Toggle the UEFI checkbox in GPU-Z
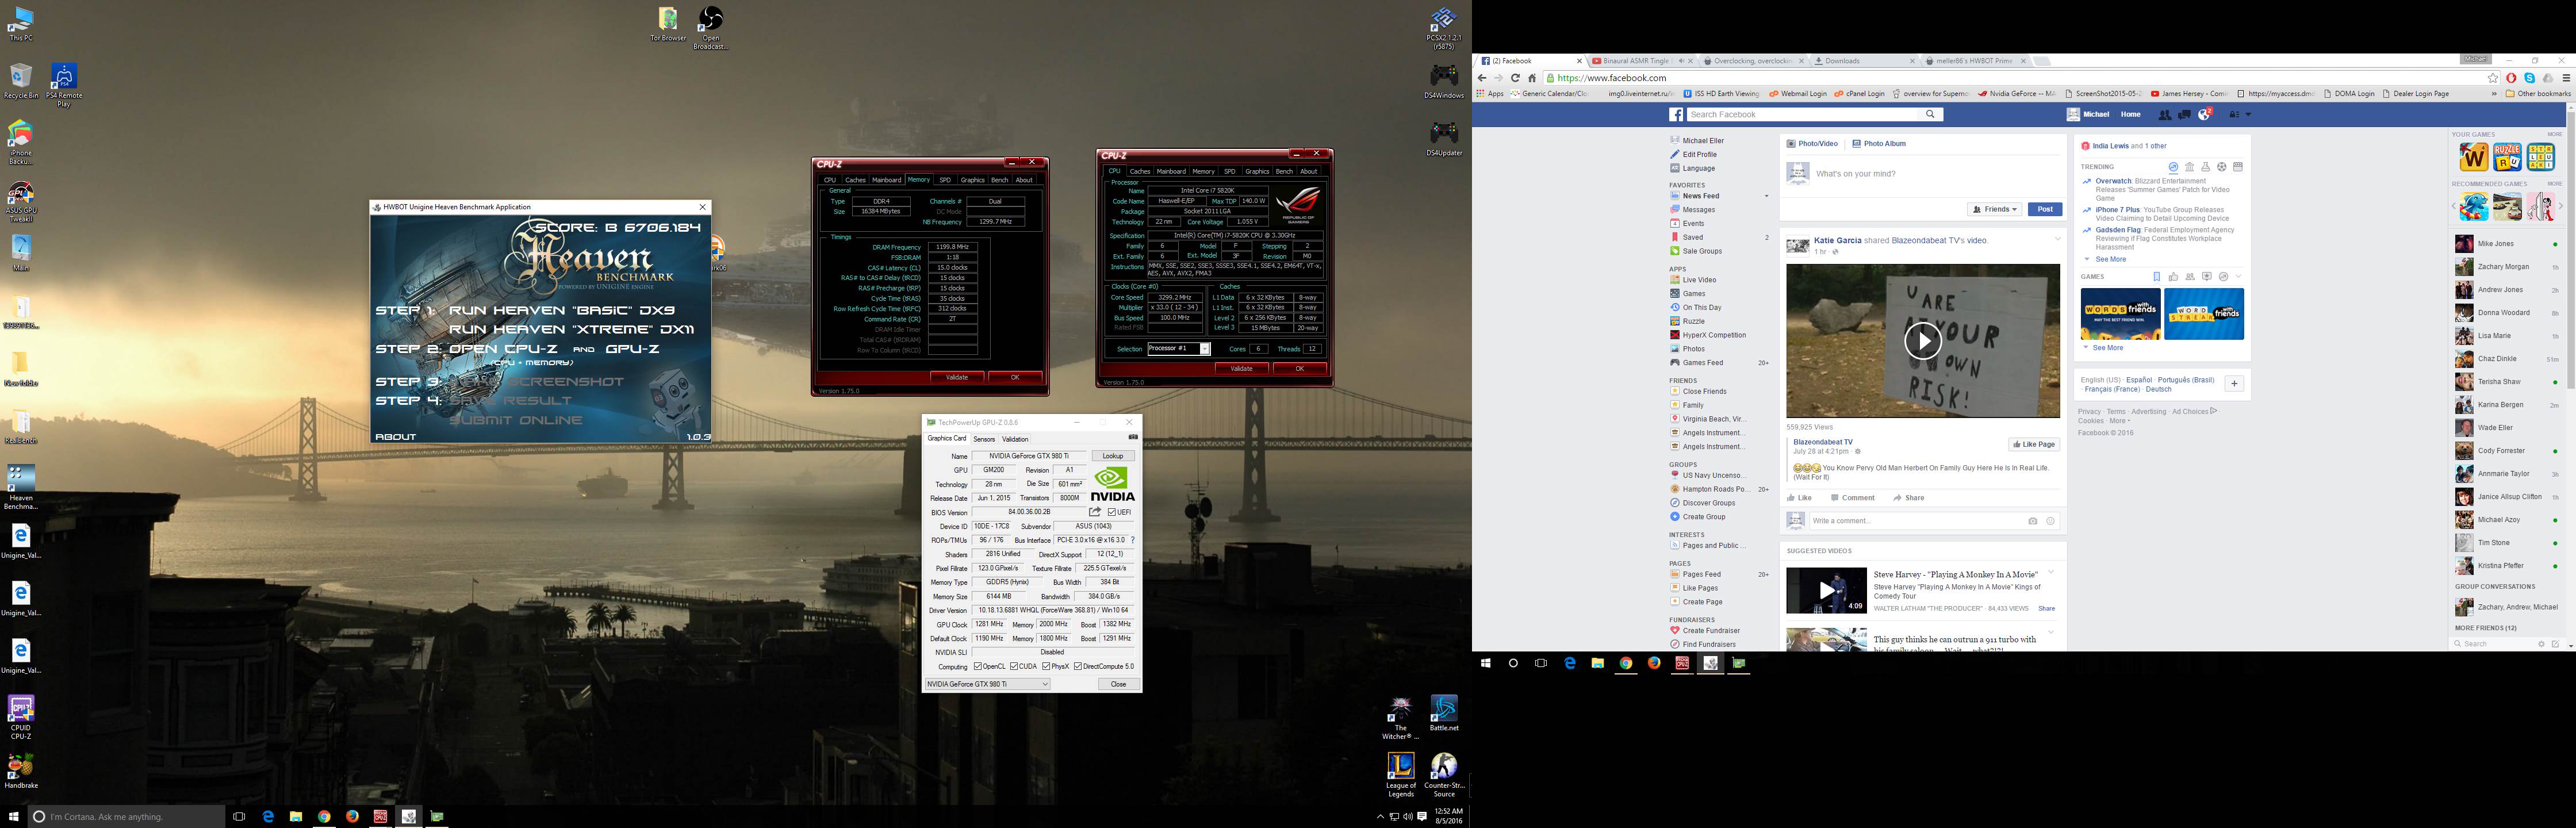The height and width of the screenshot is (828, 2576). [x=1112, y=512]
